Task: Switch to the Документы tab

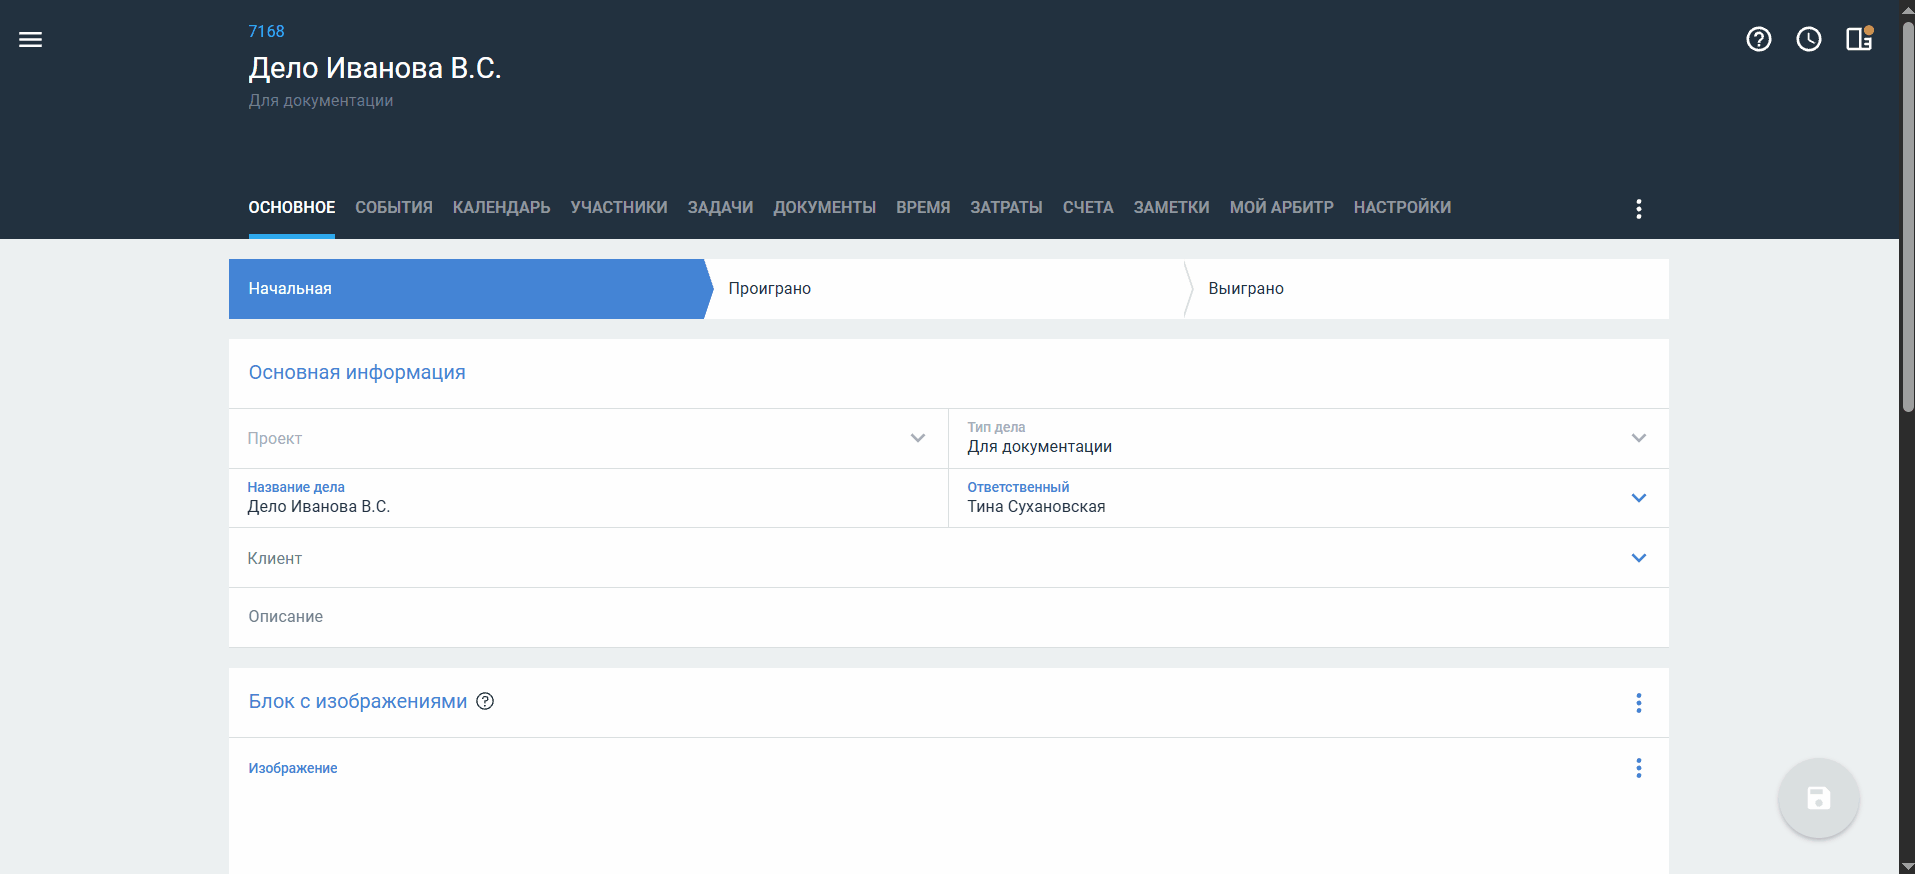Action: (x=824, y=208)
